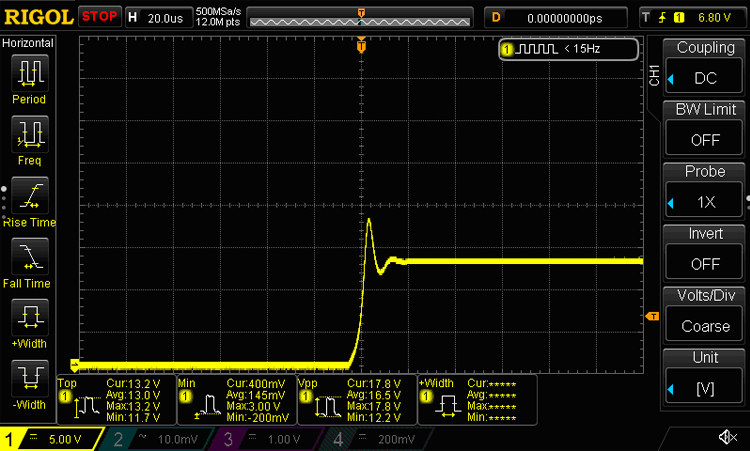Click the rising edge trigger icon
This screenshot has width=750, height=451.
click(662, 18)
